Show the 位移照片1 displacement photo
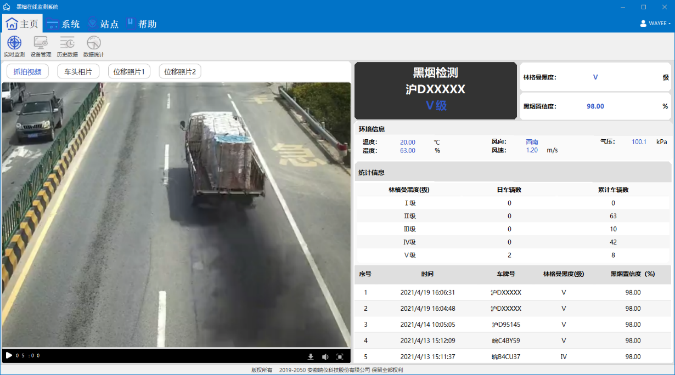 pyautogui.click(x=129, y=71)
